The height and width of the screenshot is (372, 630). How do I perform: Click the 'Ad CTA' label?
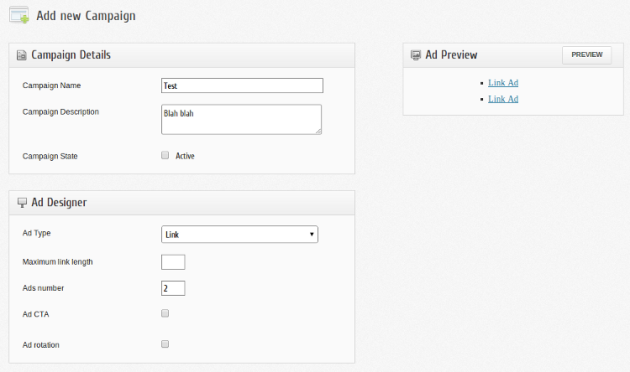[36, 314]
